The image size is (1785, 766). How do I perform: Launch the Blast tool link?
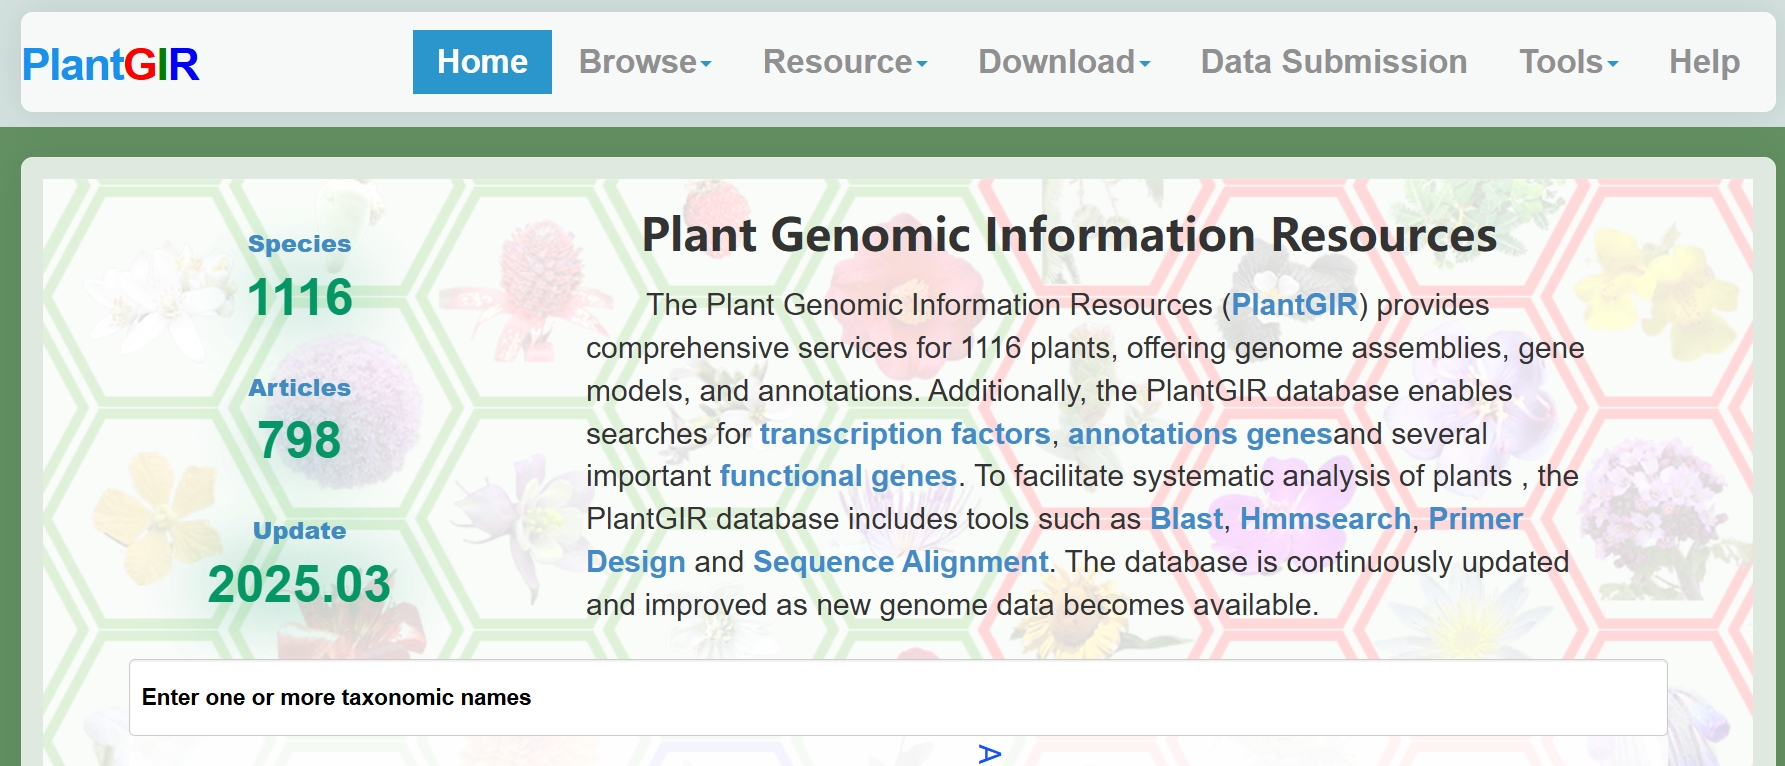[x=1186, y=519]
